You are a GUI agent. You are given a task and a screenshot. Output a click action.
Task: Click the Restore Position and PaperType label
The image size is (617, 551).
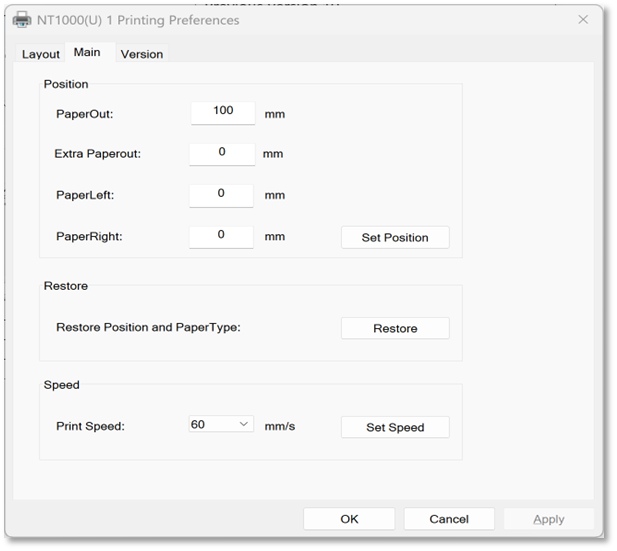(x=148, y=327)
